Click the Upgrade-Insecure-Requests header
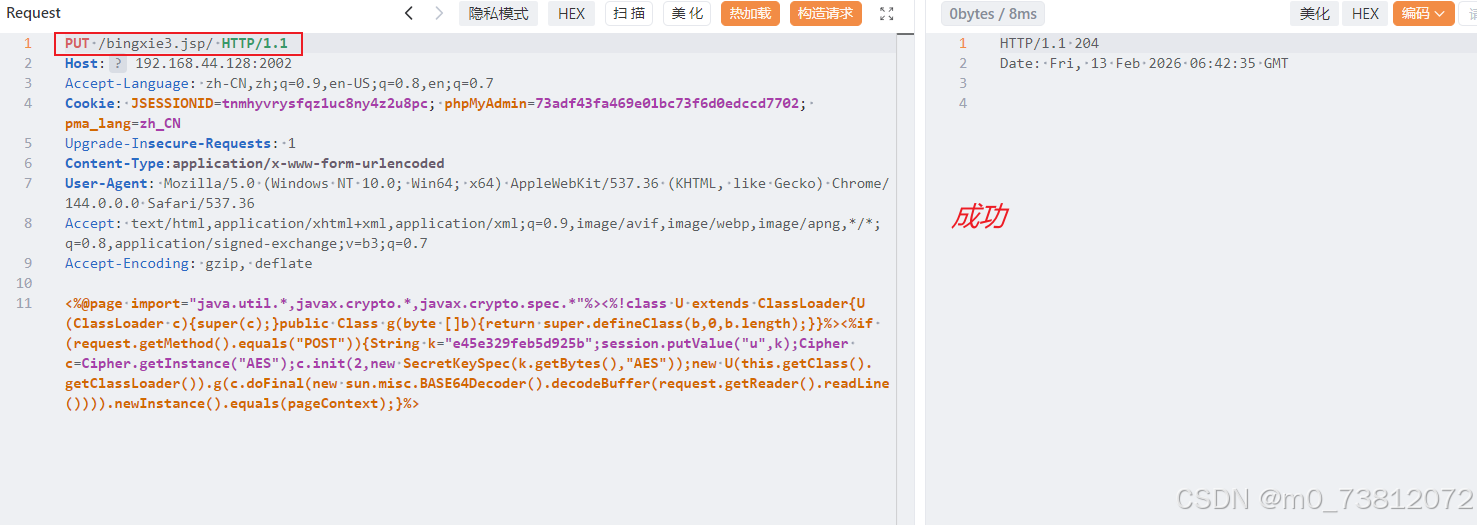Image resolution: width=1477 pixels, height=525 pixels. (x=180, y=143)
